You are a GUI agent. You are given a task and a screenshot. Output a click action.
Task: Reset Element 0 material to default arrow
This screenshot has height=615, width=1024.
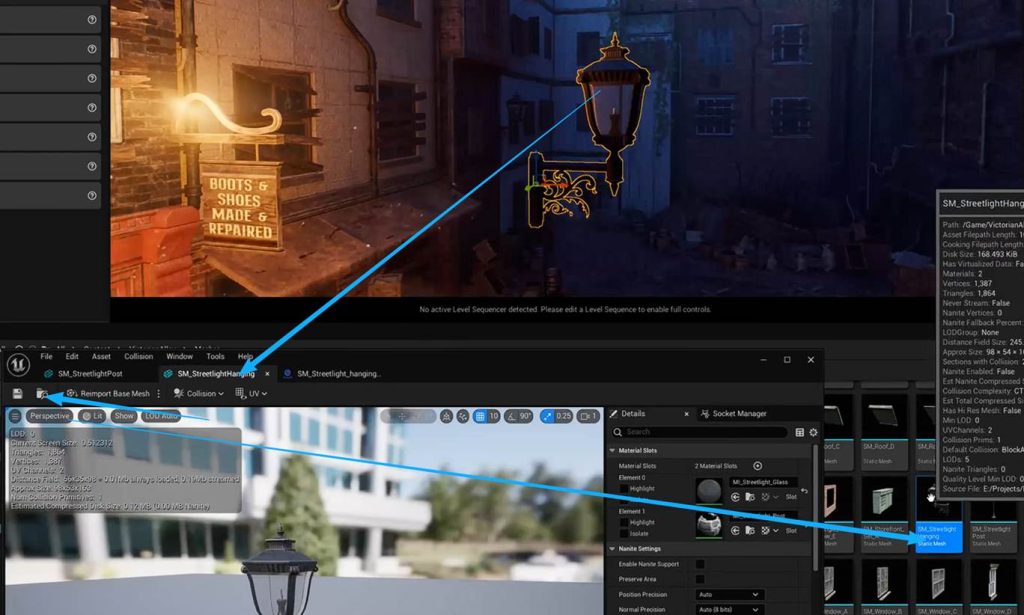pyautogui.click(x=804, y=490)
